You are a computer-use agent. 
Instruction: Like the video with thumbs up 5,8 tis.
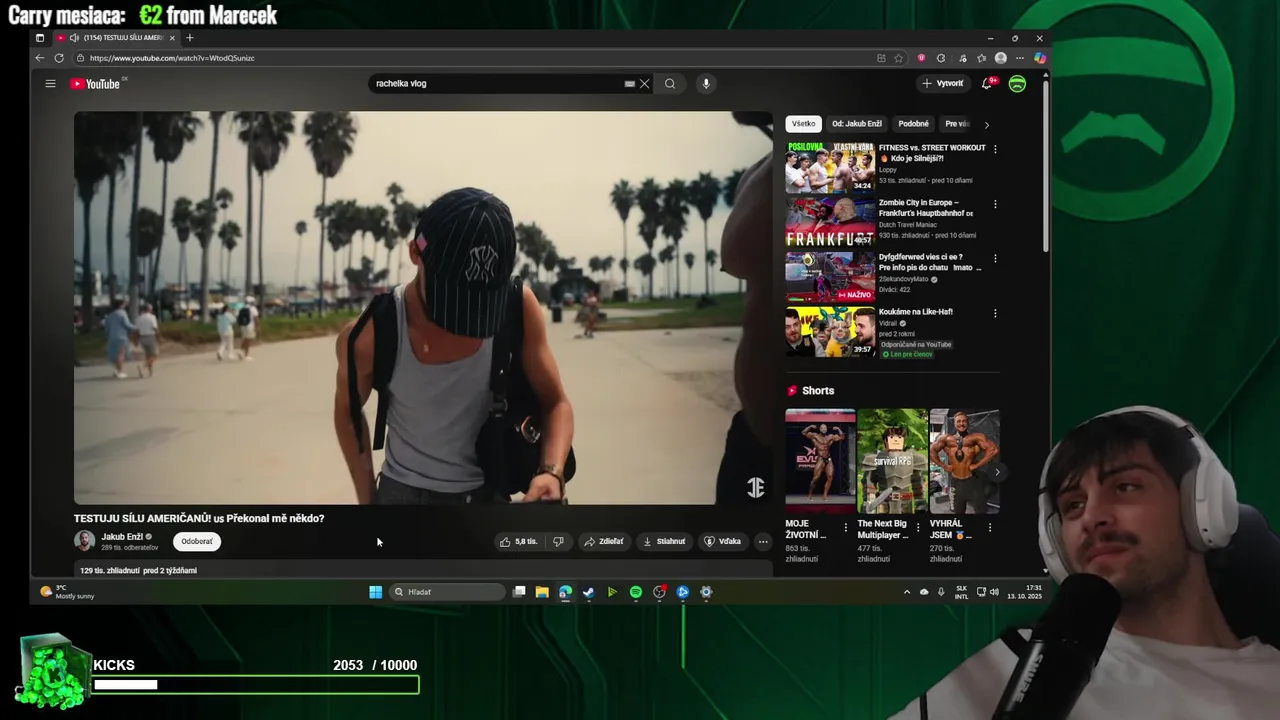pyautogui.click(x=518, y=542)
